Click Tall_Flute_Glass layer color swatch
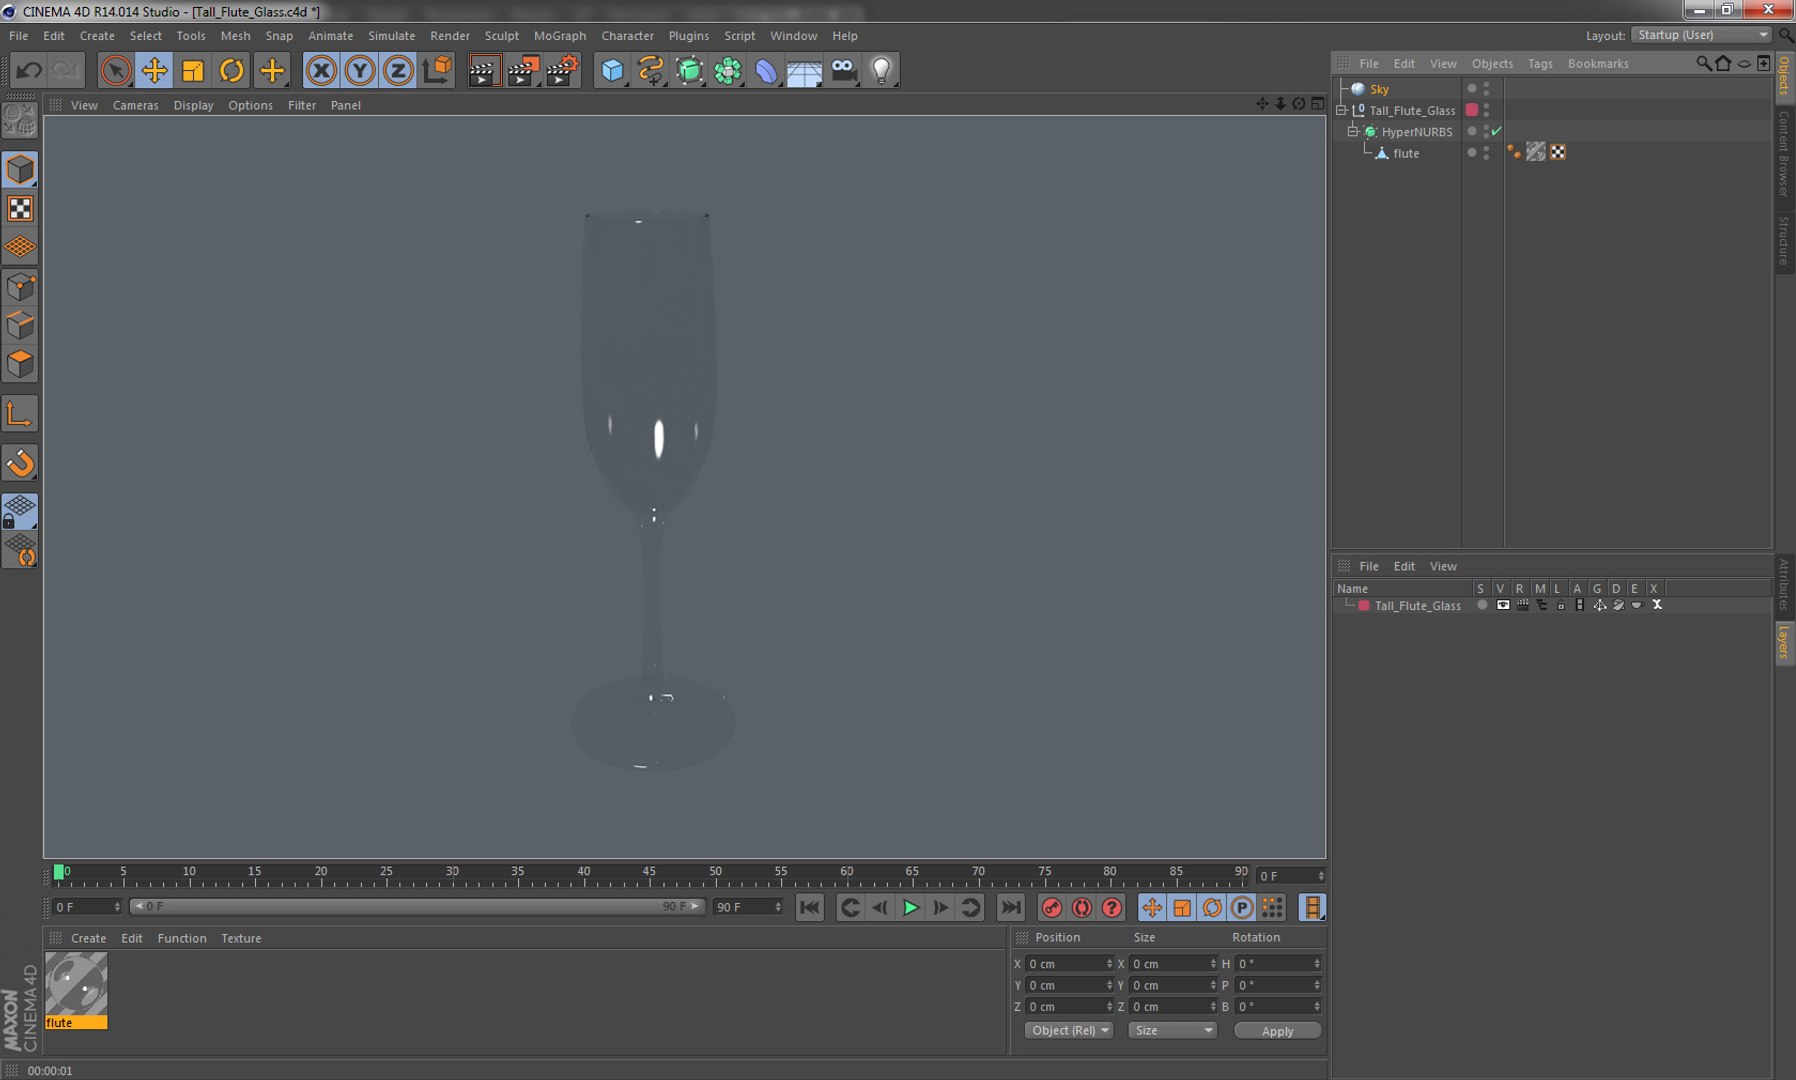The height and width of the screenshot is (1080, 1796). 1472,110
